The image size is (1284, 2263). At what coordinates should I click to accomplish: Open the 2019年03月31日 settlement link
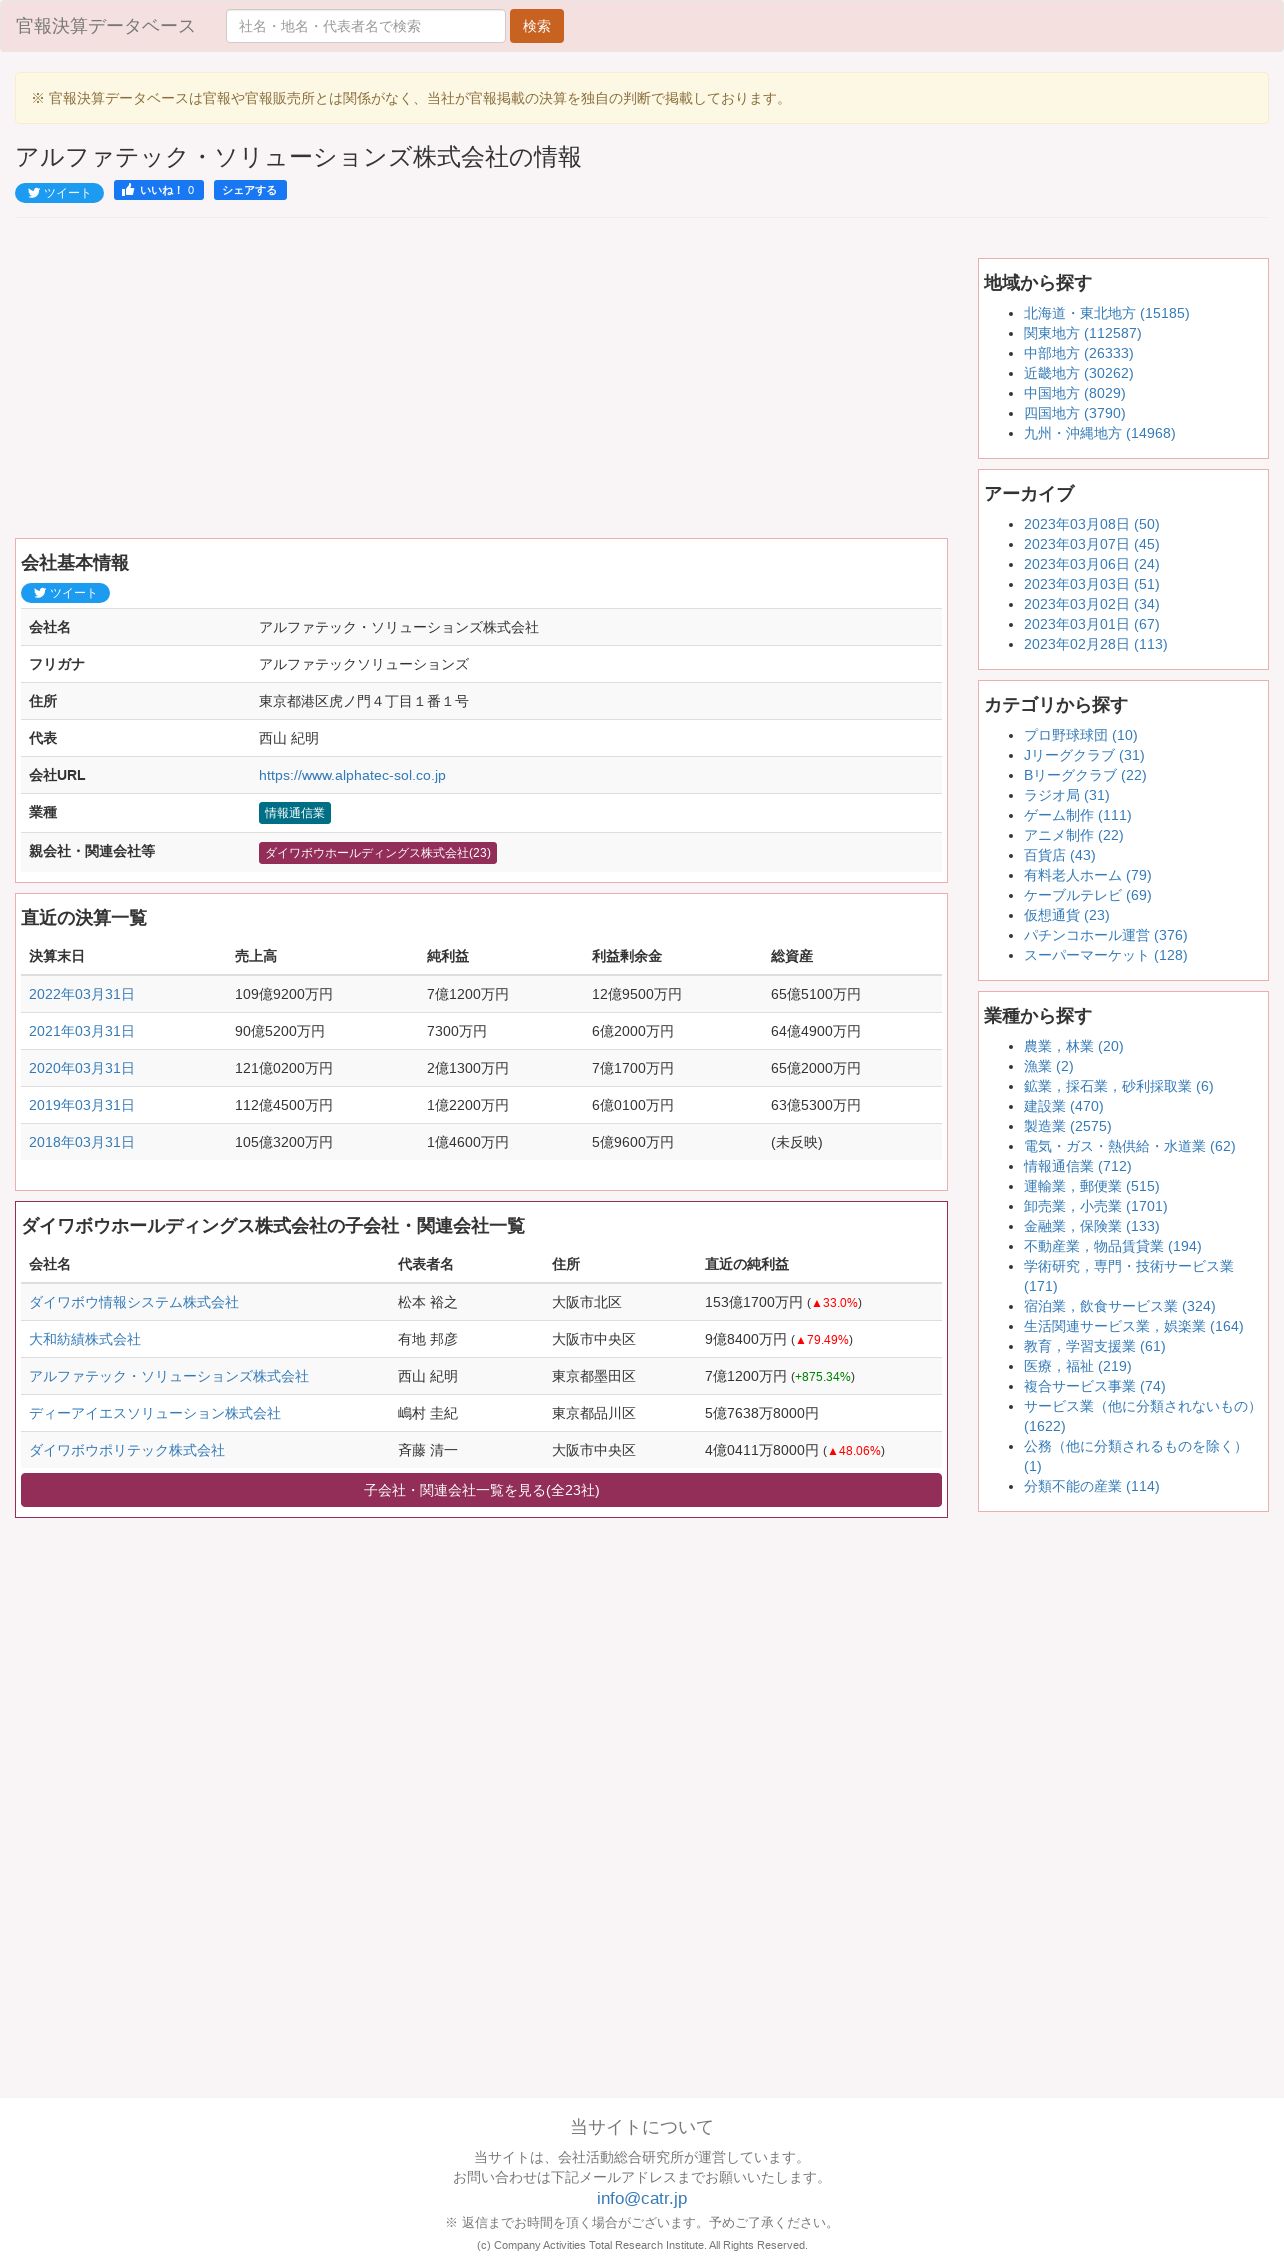(x=82, y=1105)
